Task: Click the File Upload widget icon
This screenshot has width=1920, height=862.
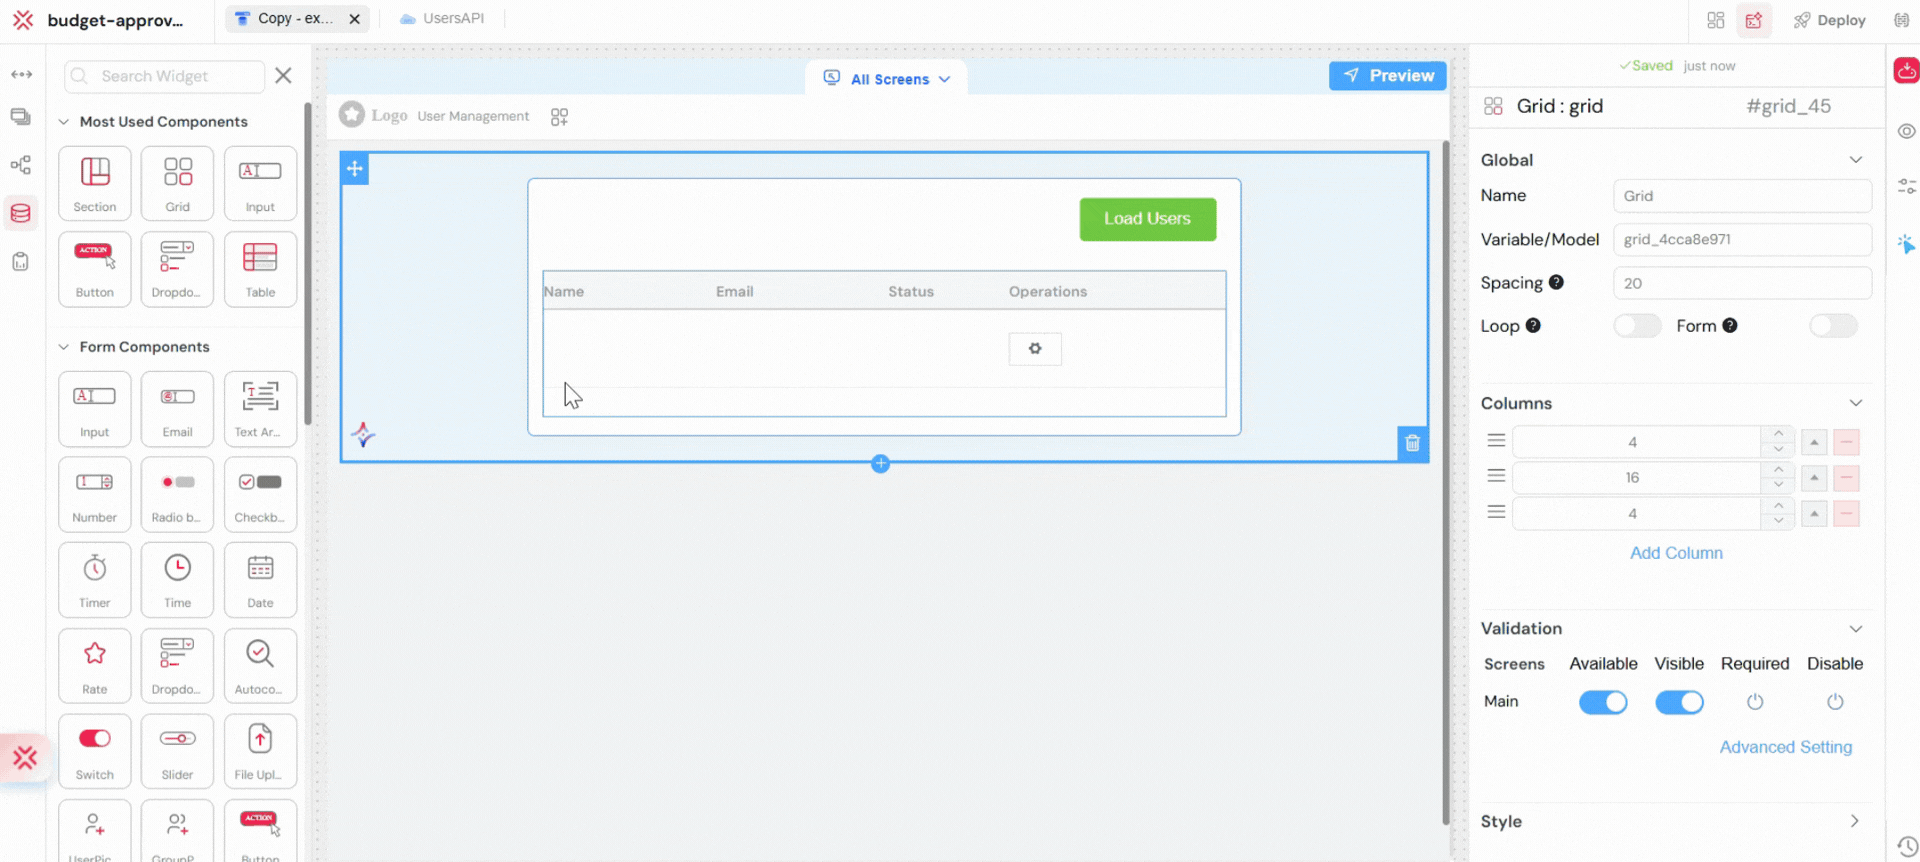Action: (x=260, y=750)
